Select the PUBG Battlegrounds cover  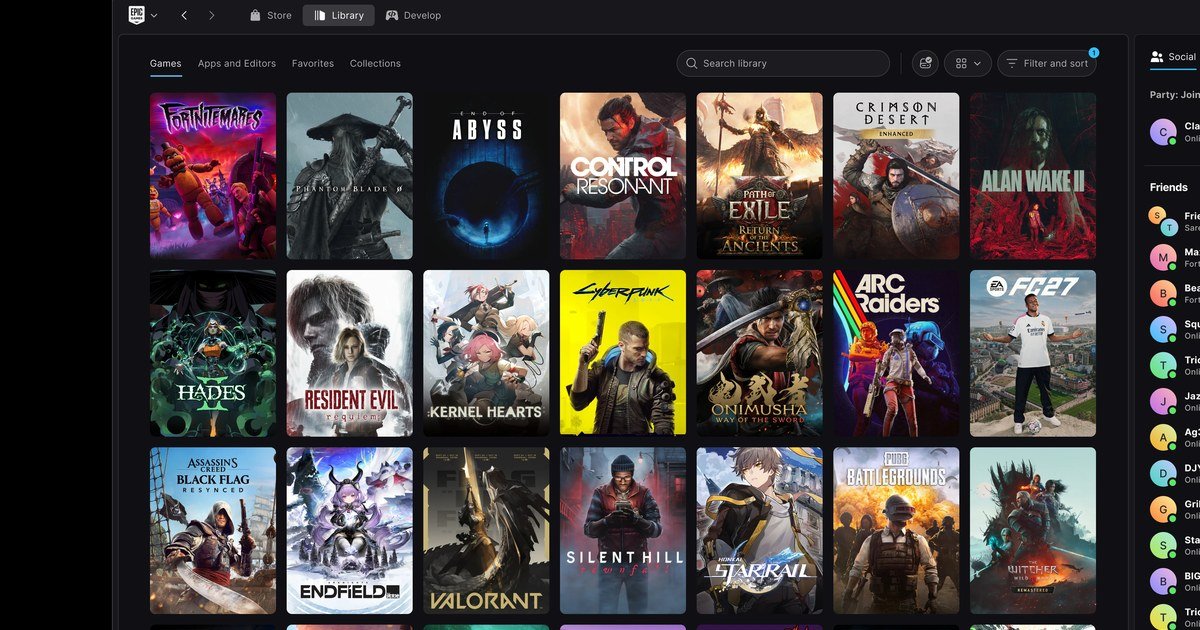coord(896,530)
